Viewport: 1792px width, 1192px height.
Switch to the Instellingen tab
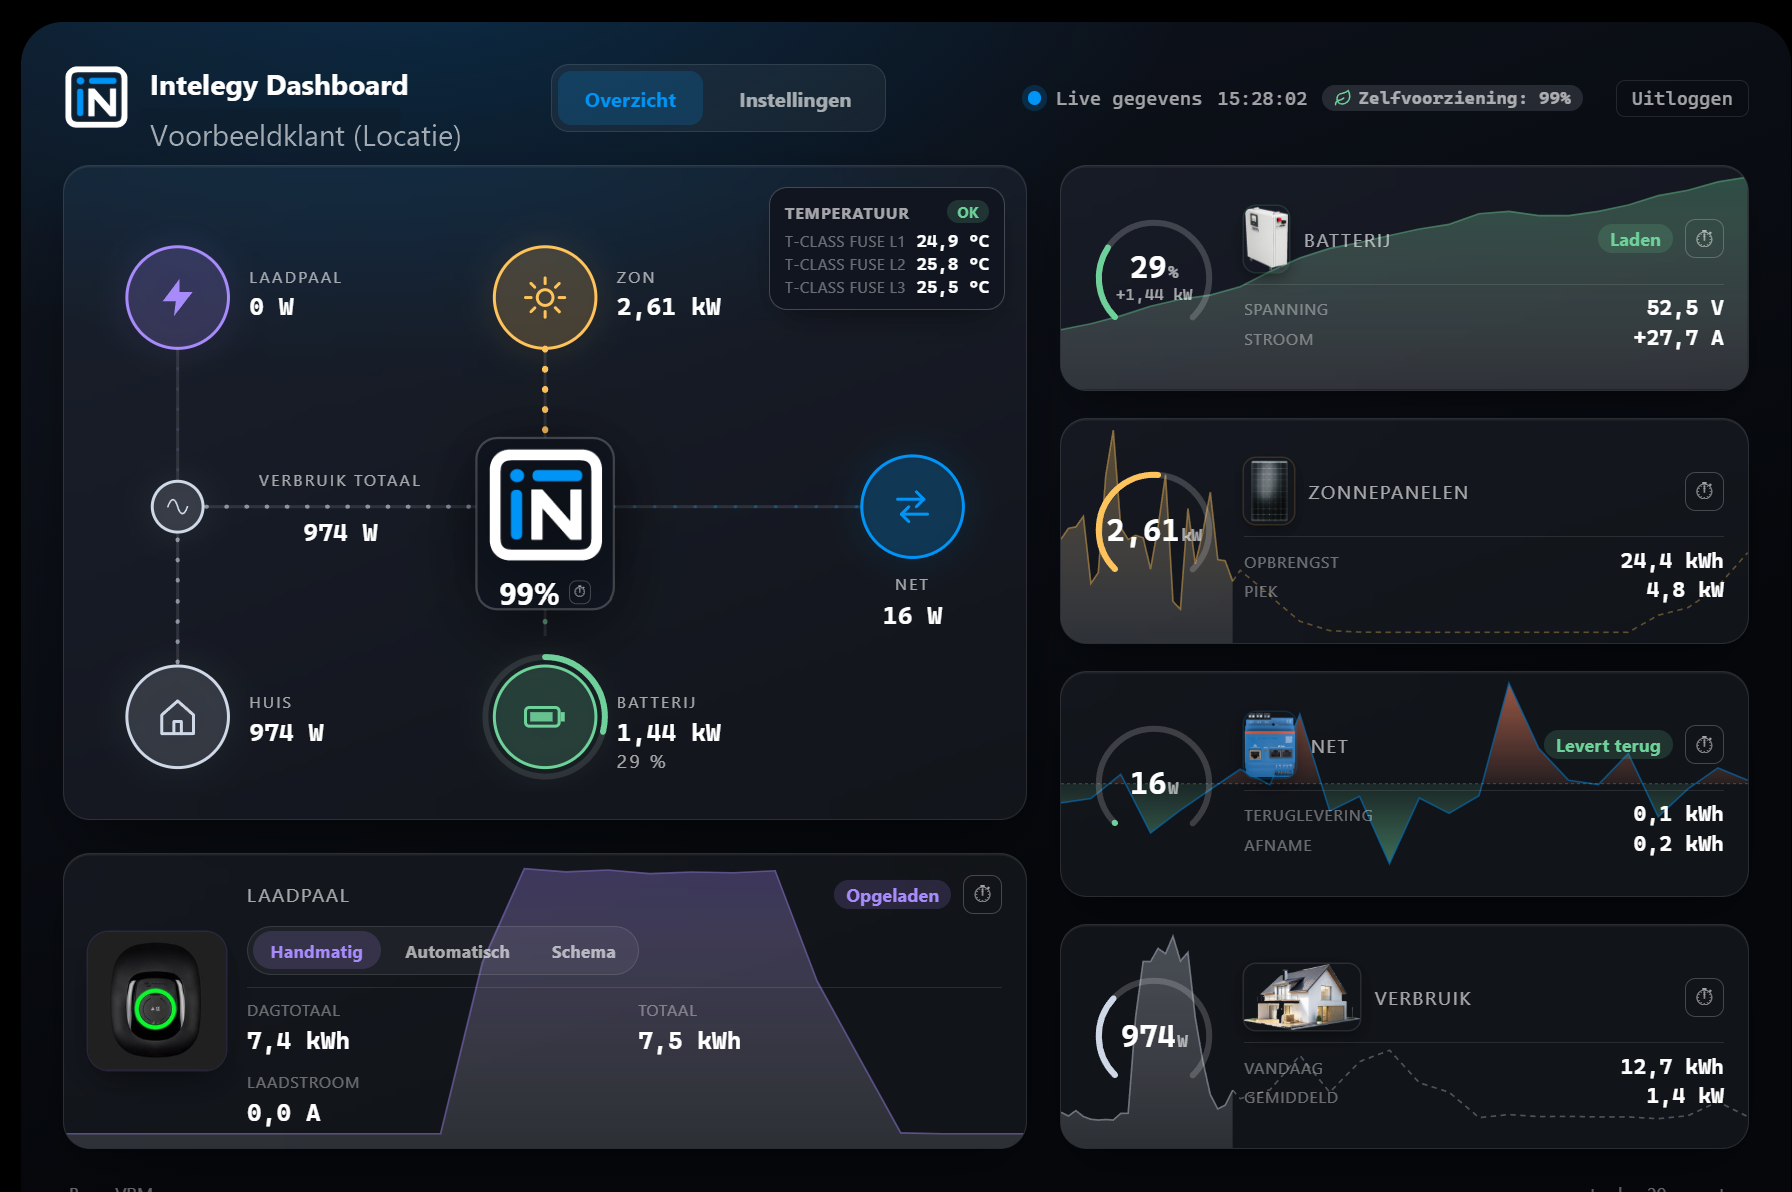795,99
